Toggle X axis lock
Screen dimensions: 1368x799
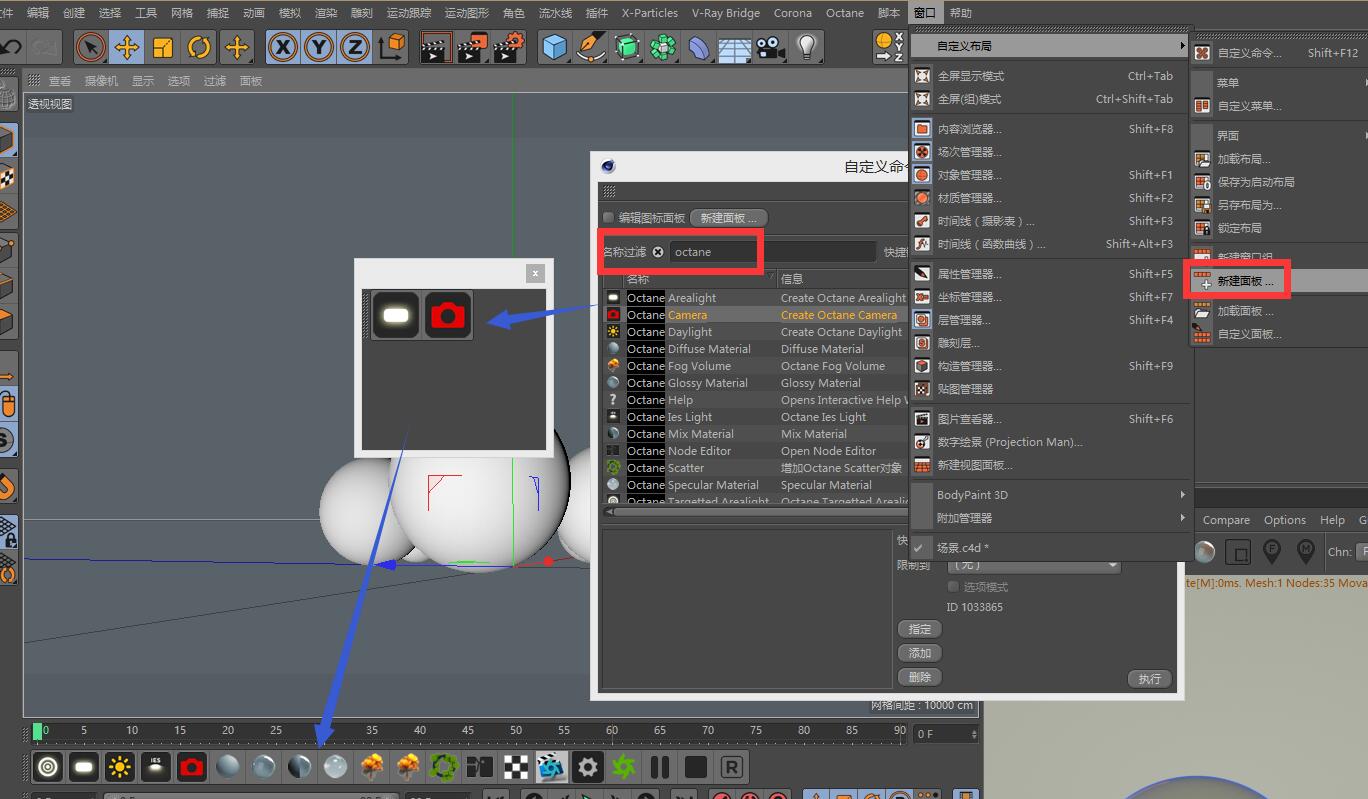click(x=283, y=47)
